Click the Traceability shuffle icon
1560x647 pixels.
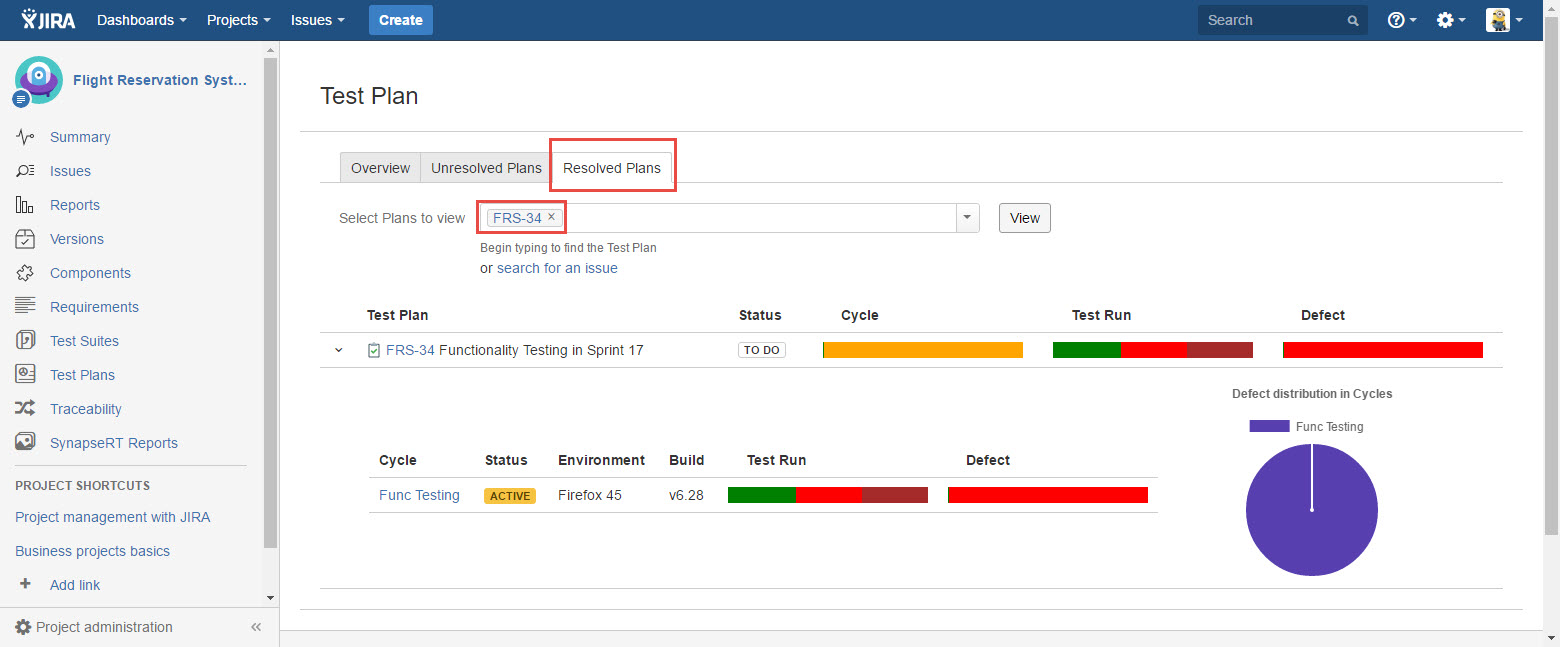pyautogui.click(x=26, y=409)
